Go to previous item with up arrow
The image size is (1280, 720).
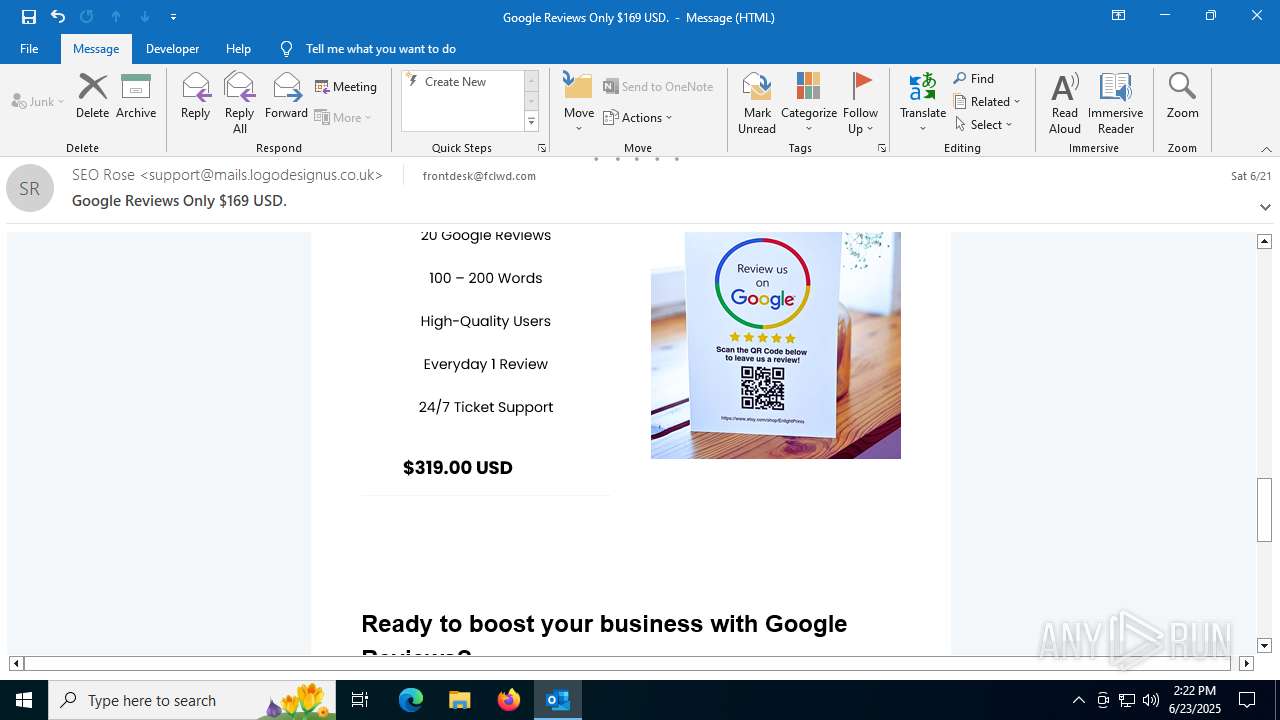click(115, 16)
